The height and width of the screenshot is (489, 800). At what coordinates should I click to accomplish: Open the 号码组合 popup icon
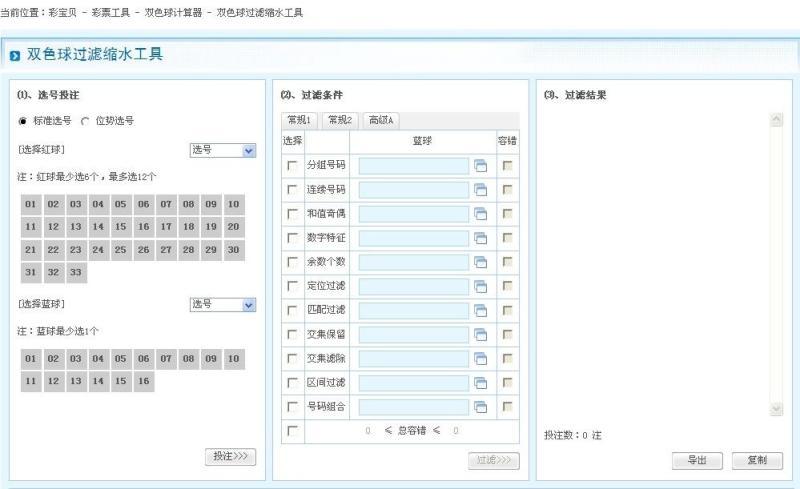pyautogui.click(x=480, y=407)
